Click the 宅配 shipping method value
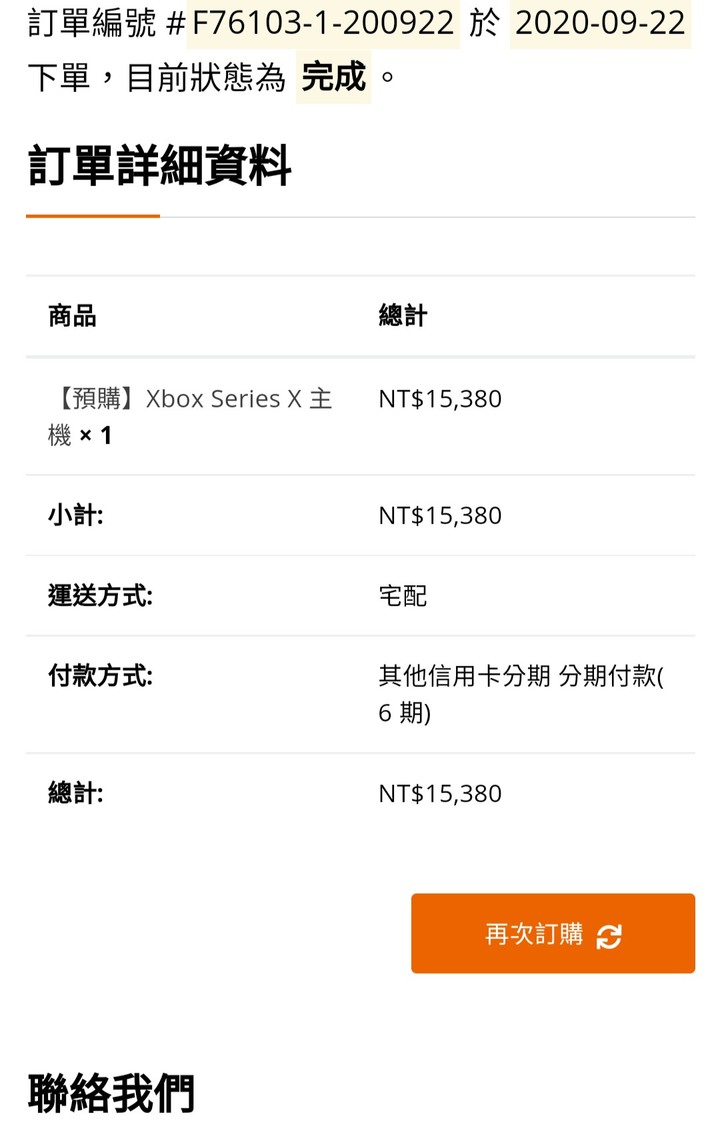Screen dimensions: 720x1133 pyautogui.click(x=403, y=596)
